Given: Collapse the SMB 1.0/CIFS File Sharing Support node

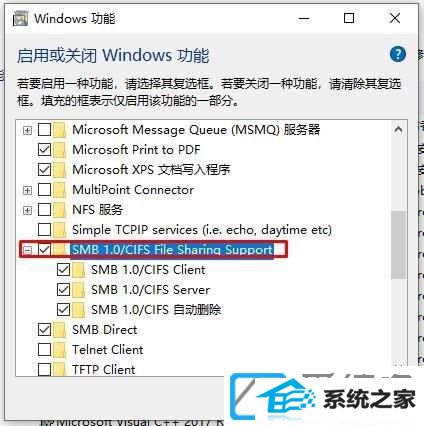Looking at the screenshot, I should point(27,250).
